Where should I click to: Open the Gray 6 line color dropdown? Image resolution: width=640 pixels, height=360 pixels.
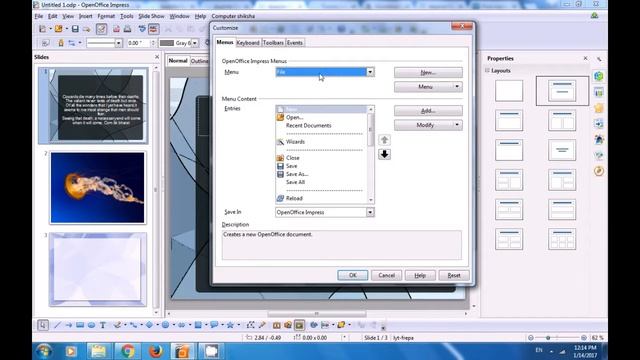(195, 43)
